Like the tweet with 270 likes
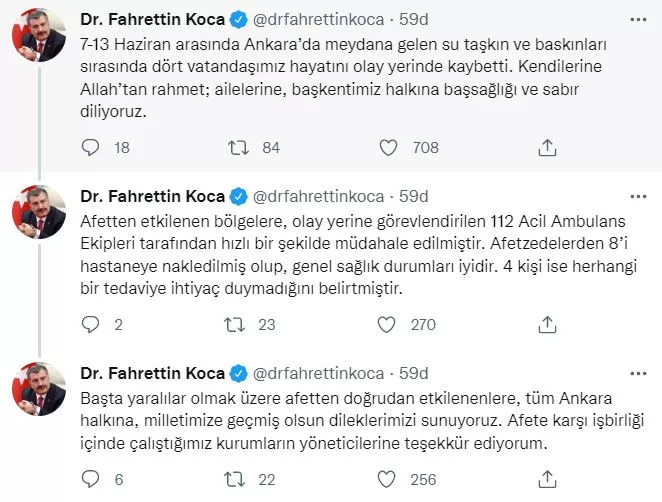662x502 pixels. [x=391, y=324]
